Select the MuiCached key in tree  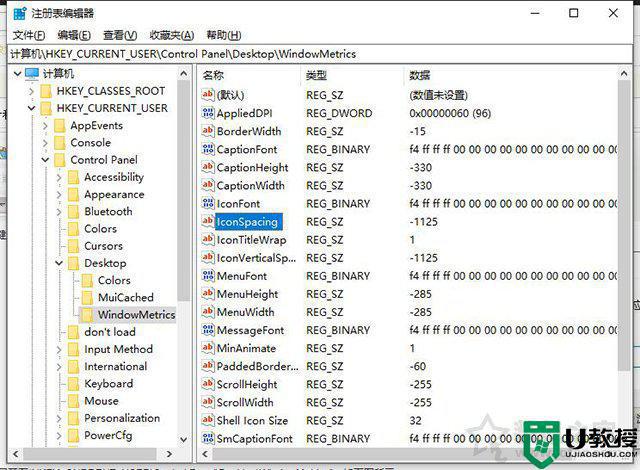126,297
